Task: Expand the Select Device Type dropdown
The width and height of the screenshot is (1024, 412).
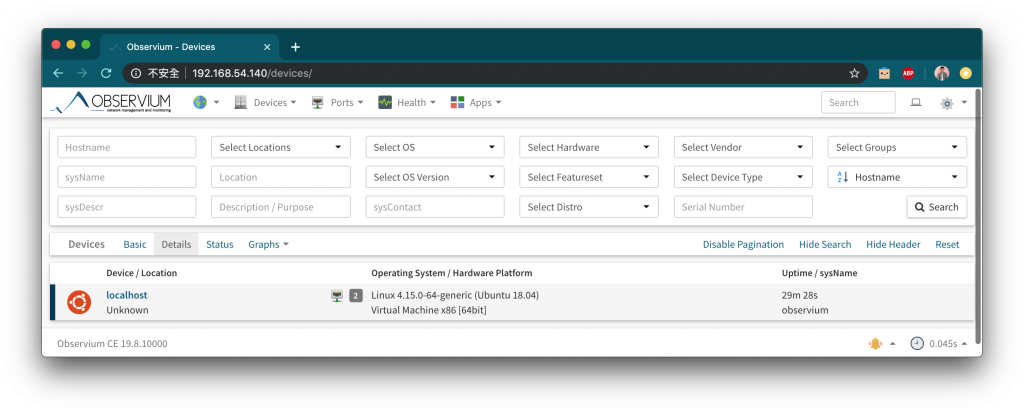Action: (743, 177)
